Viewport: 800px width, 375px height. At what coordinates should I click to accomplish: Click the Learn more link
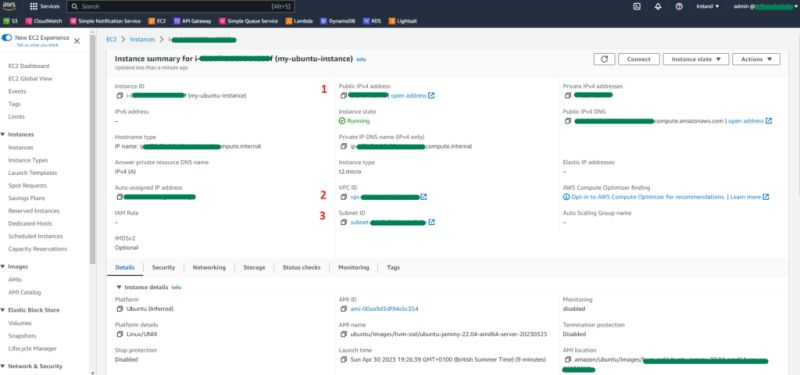pyautogui.click(x=749, y=197)
